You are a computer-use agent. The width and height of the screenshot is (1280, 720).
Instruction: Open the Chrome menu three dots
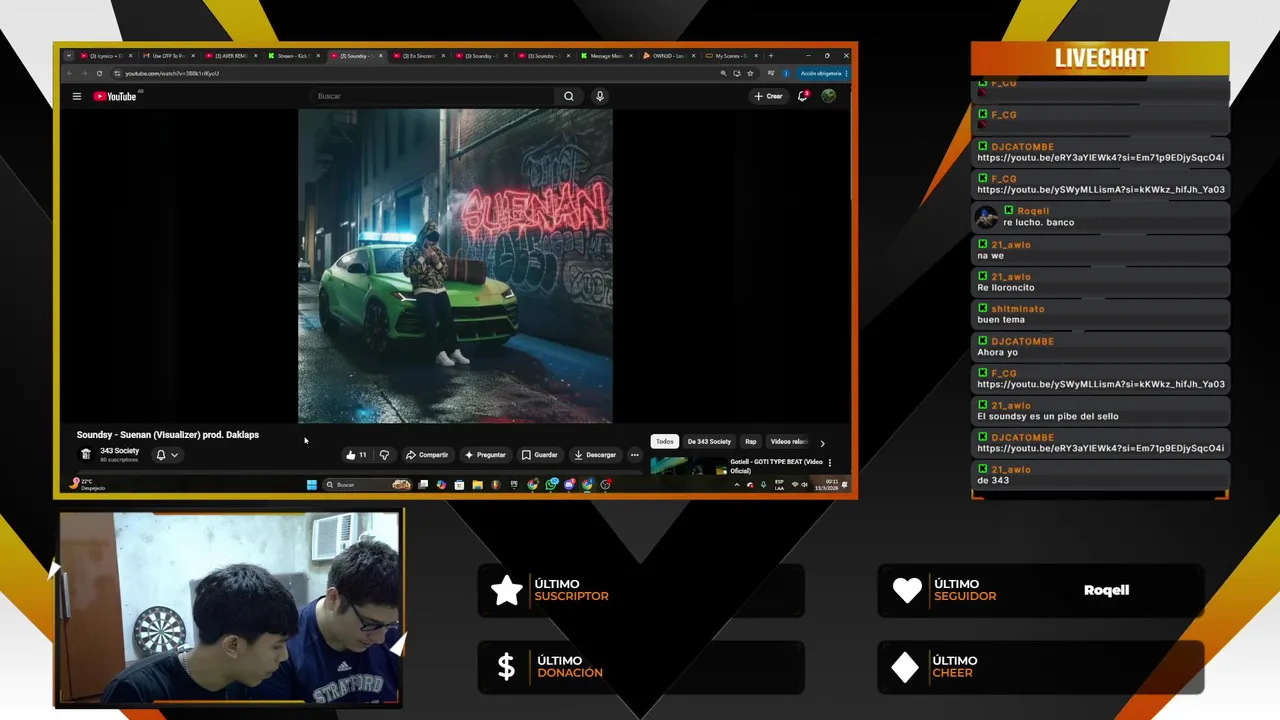[846, 73]
